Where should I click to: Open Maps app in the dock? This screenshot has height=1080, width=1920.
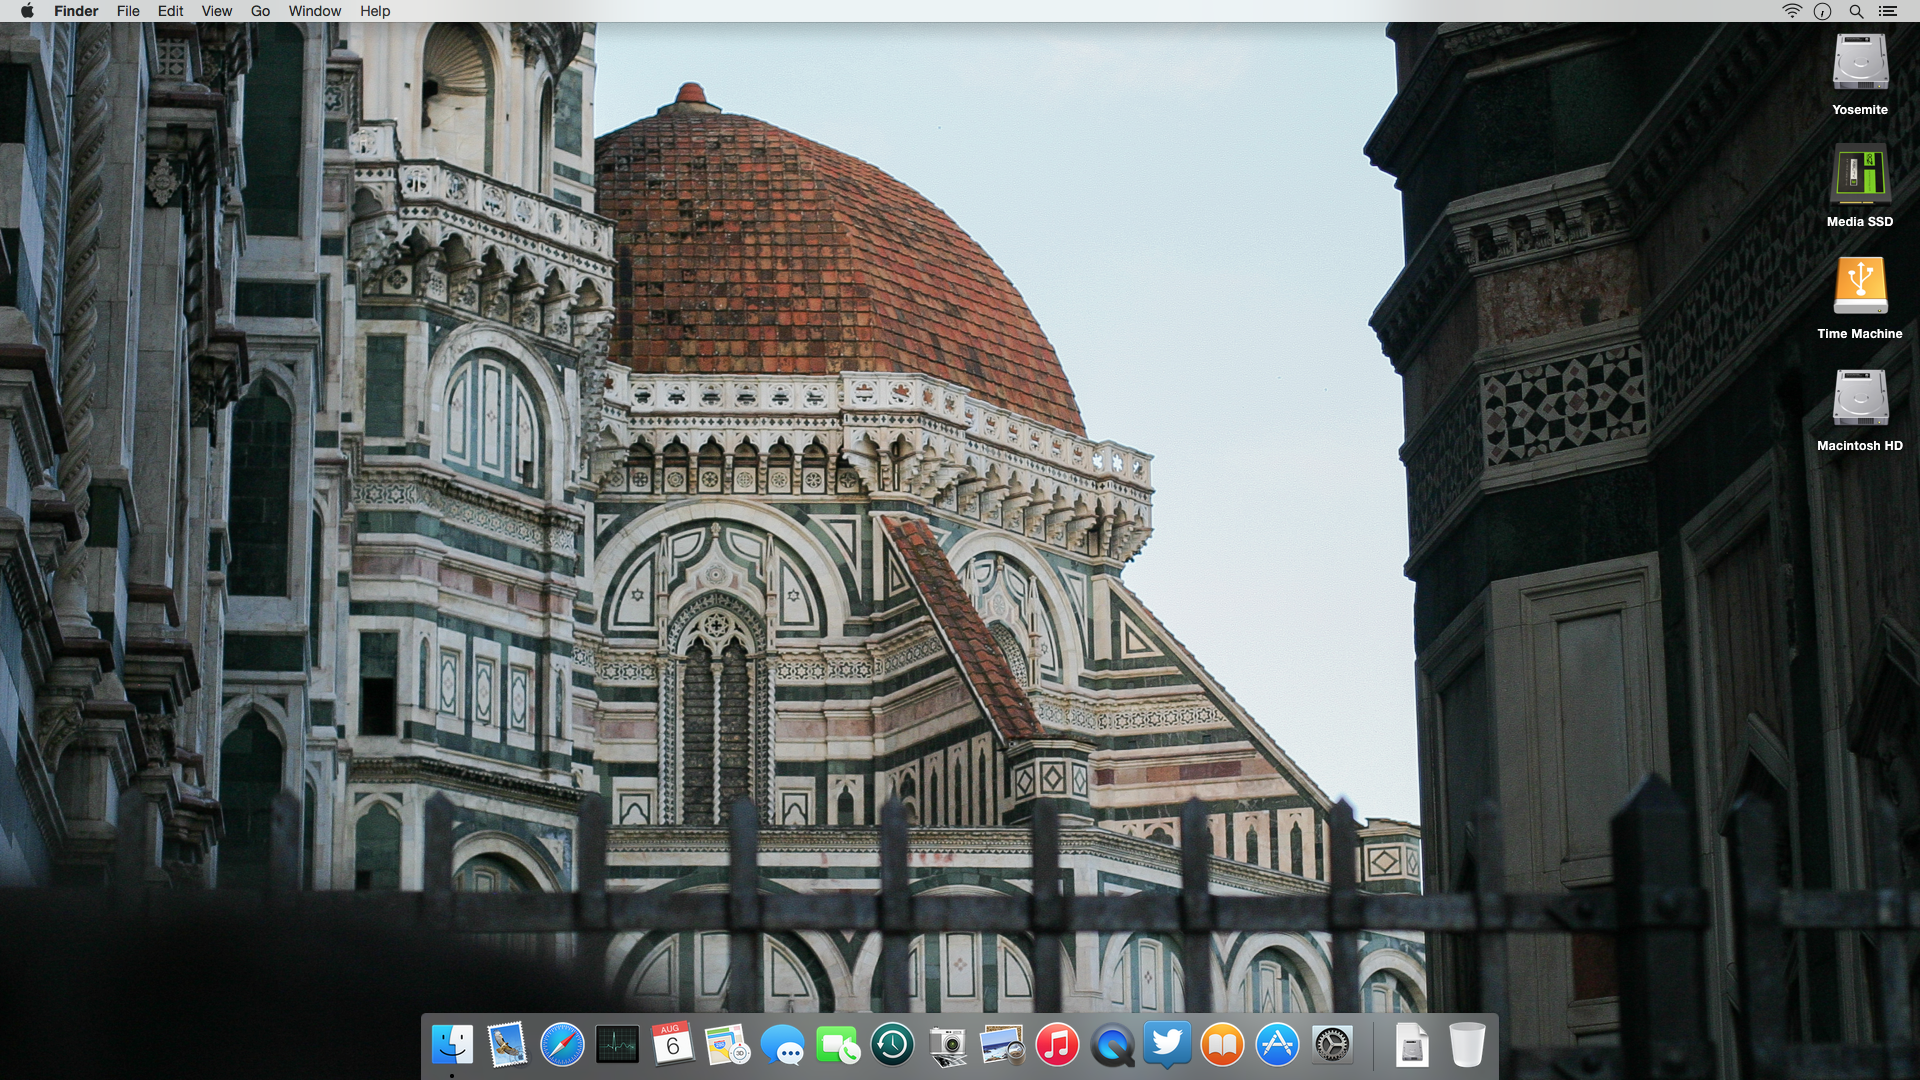727,1046
